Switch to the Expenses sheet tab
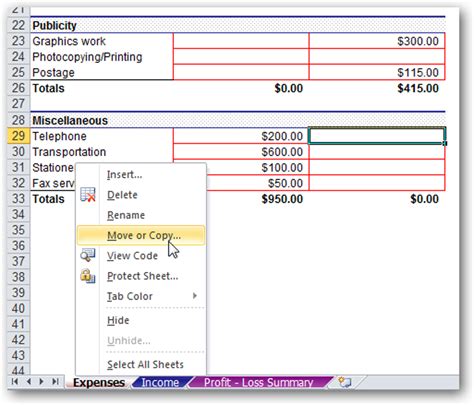 pos(99,382)
